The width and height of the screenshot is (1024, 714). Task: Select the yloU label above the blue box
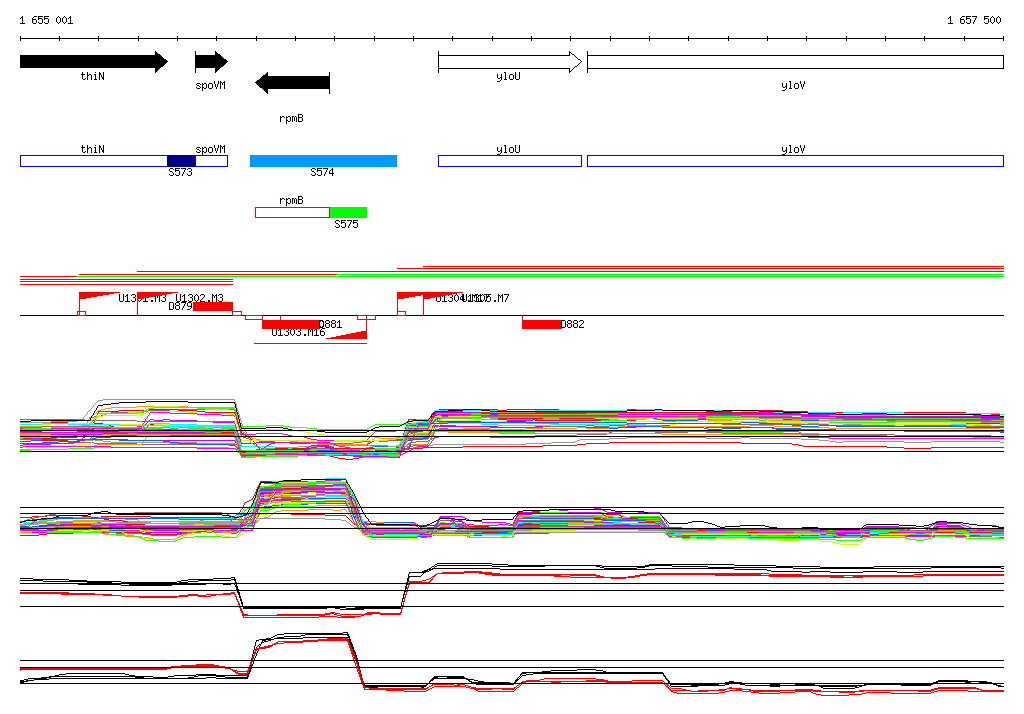(x=508, y=150)
